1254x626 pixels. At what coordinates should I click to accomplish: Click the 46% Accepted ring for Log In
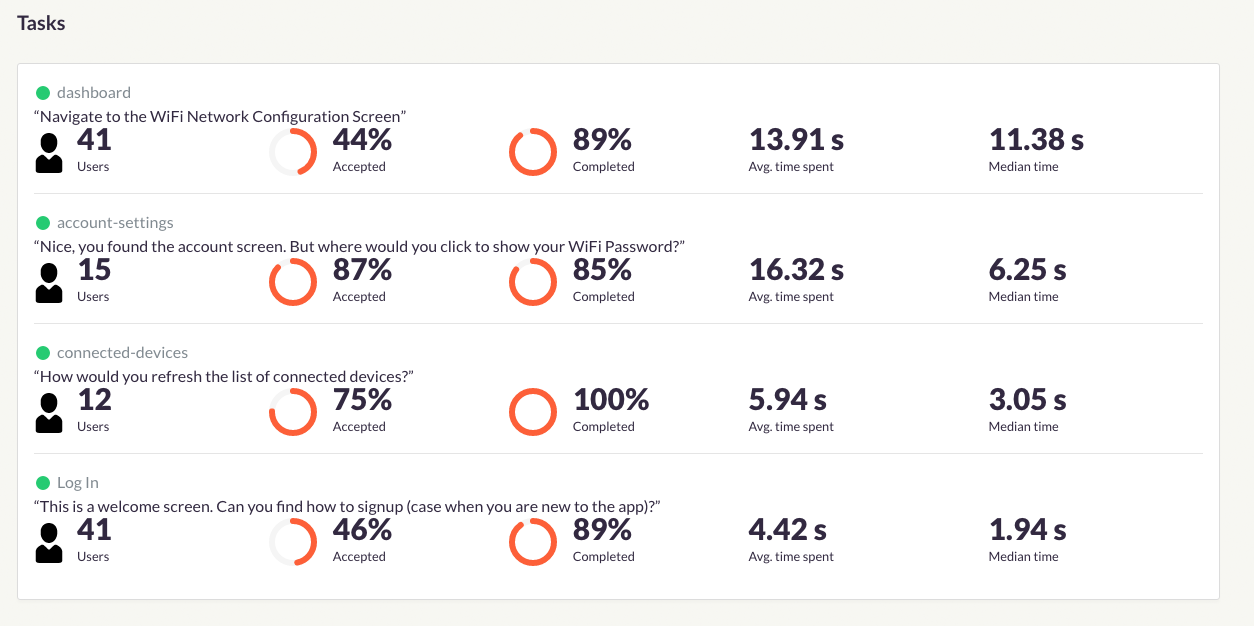click(x=293, y=542)
